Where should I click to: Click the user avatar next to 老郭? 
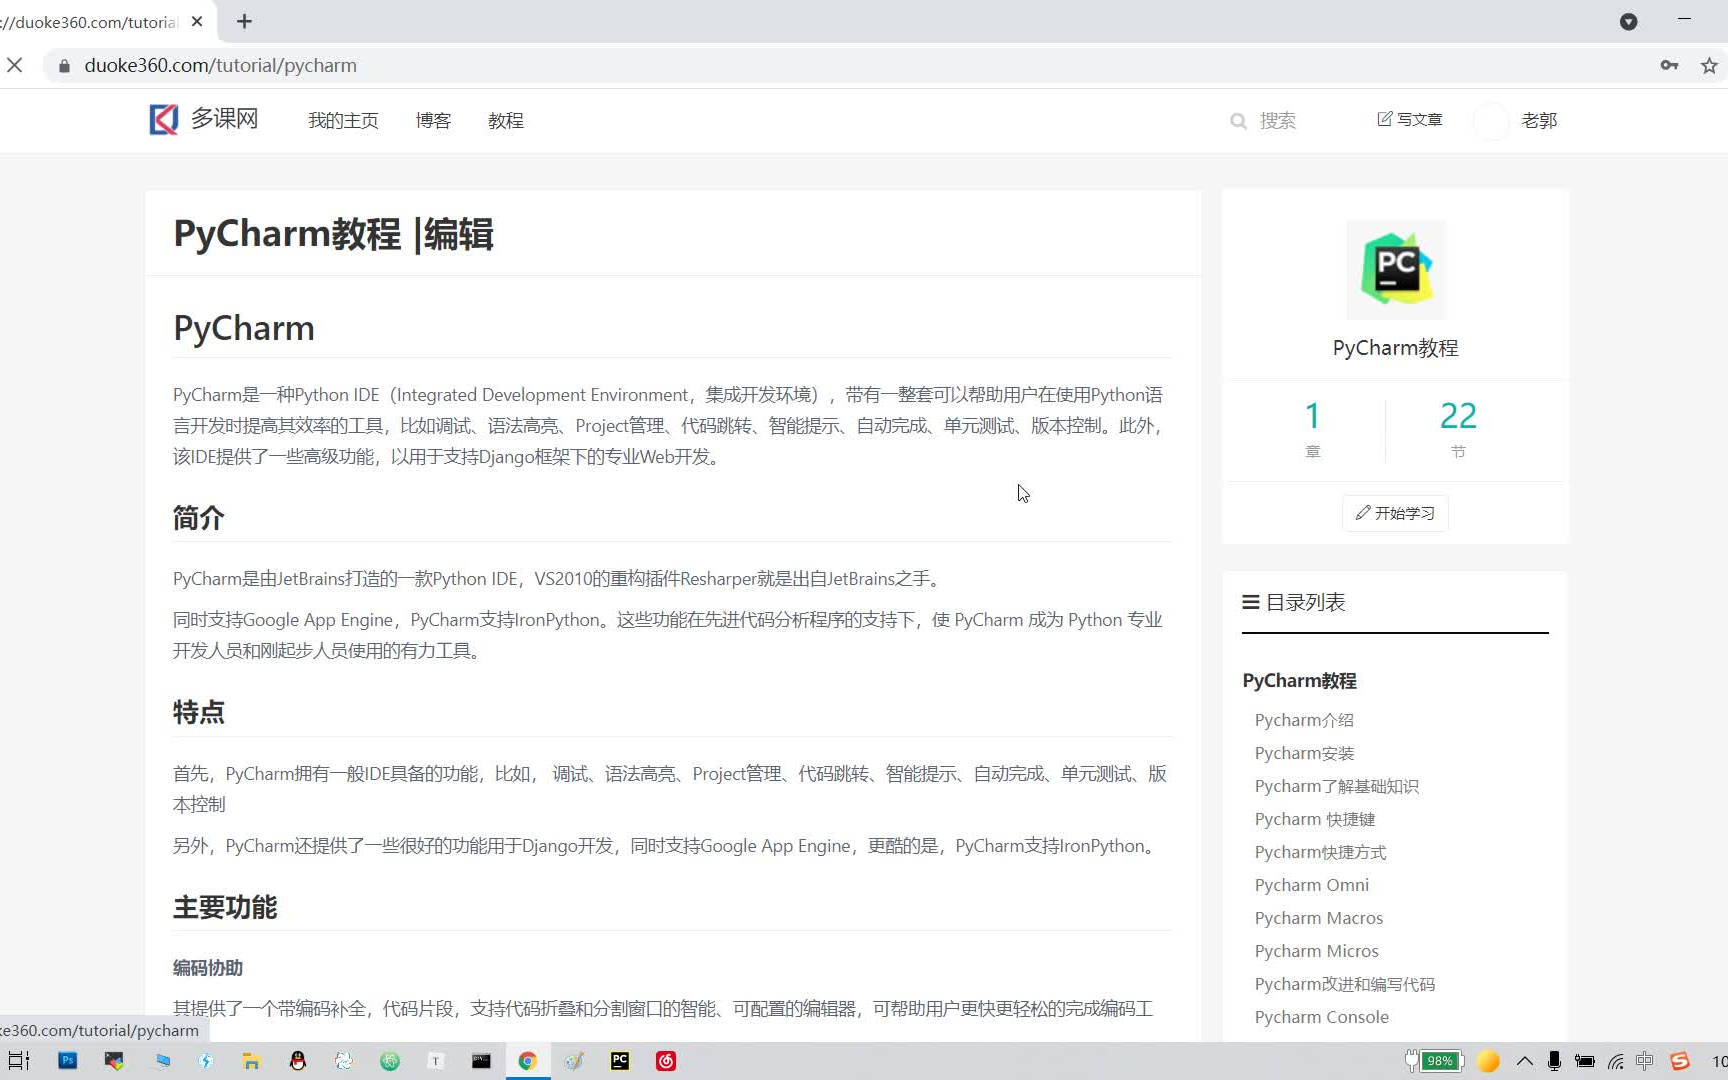click(1491, 121)
